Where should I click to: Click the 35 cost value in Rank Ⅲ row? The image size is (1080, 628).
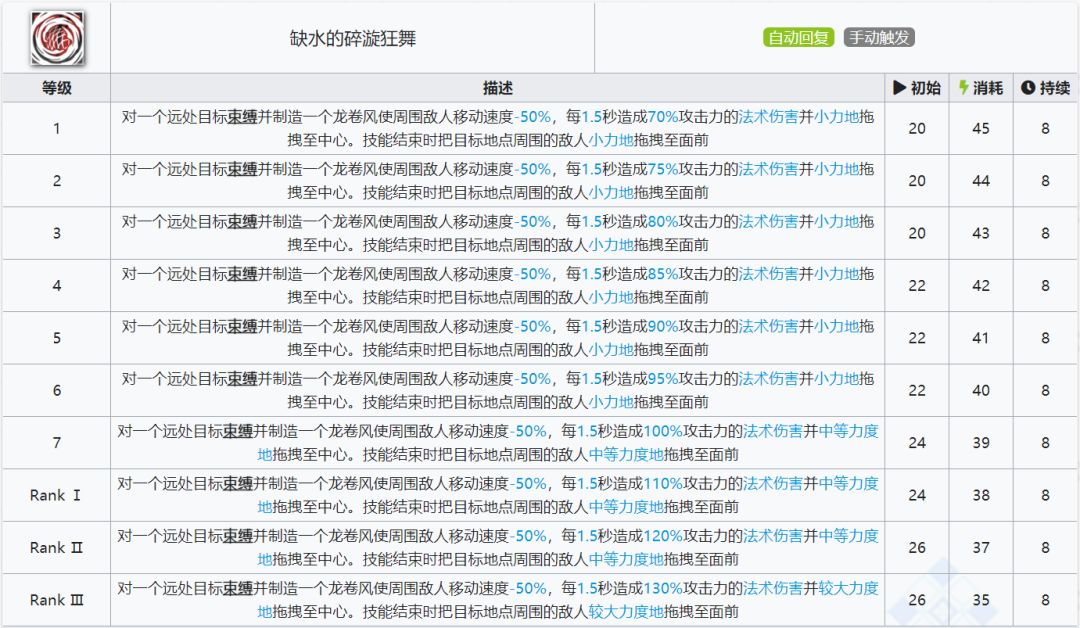[981, 600]
